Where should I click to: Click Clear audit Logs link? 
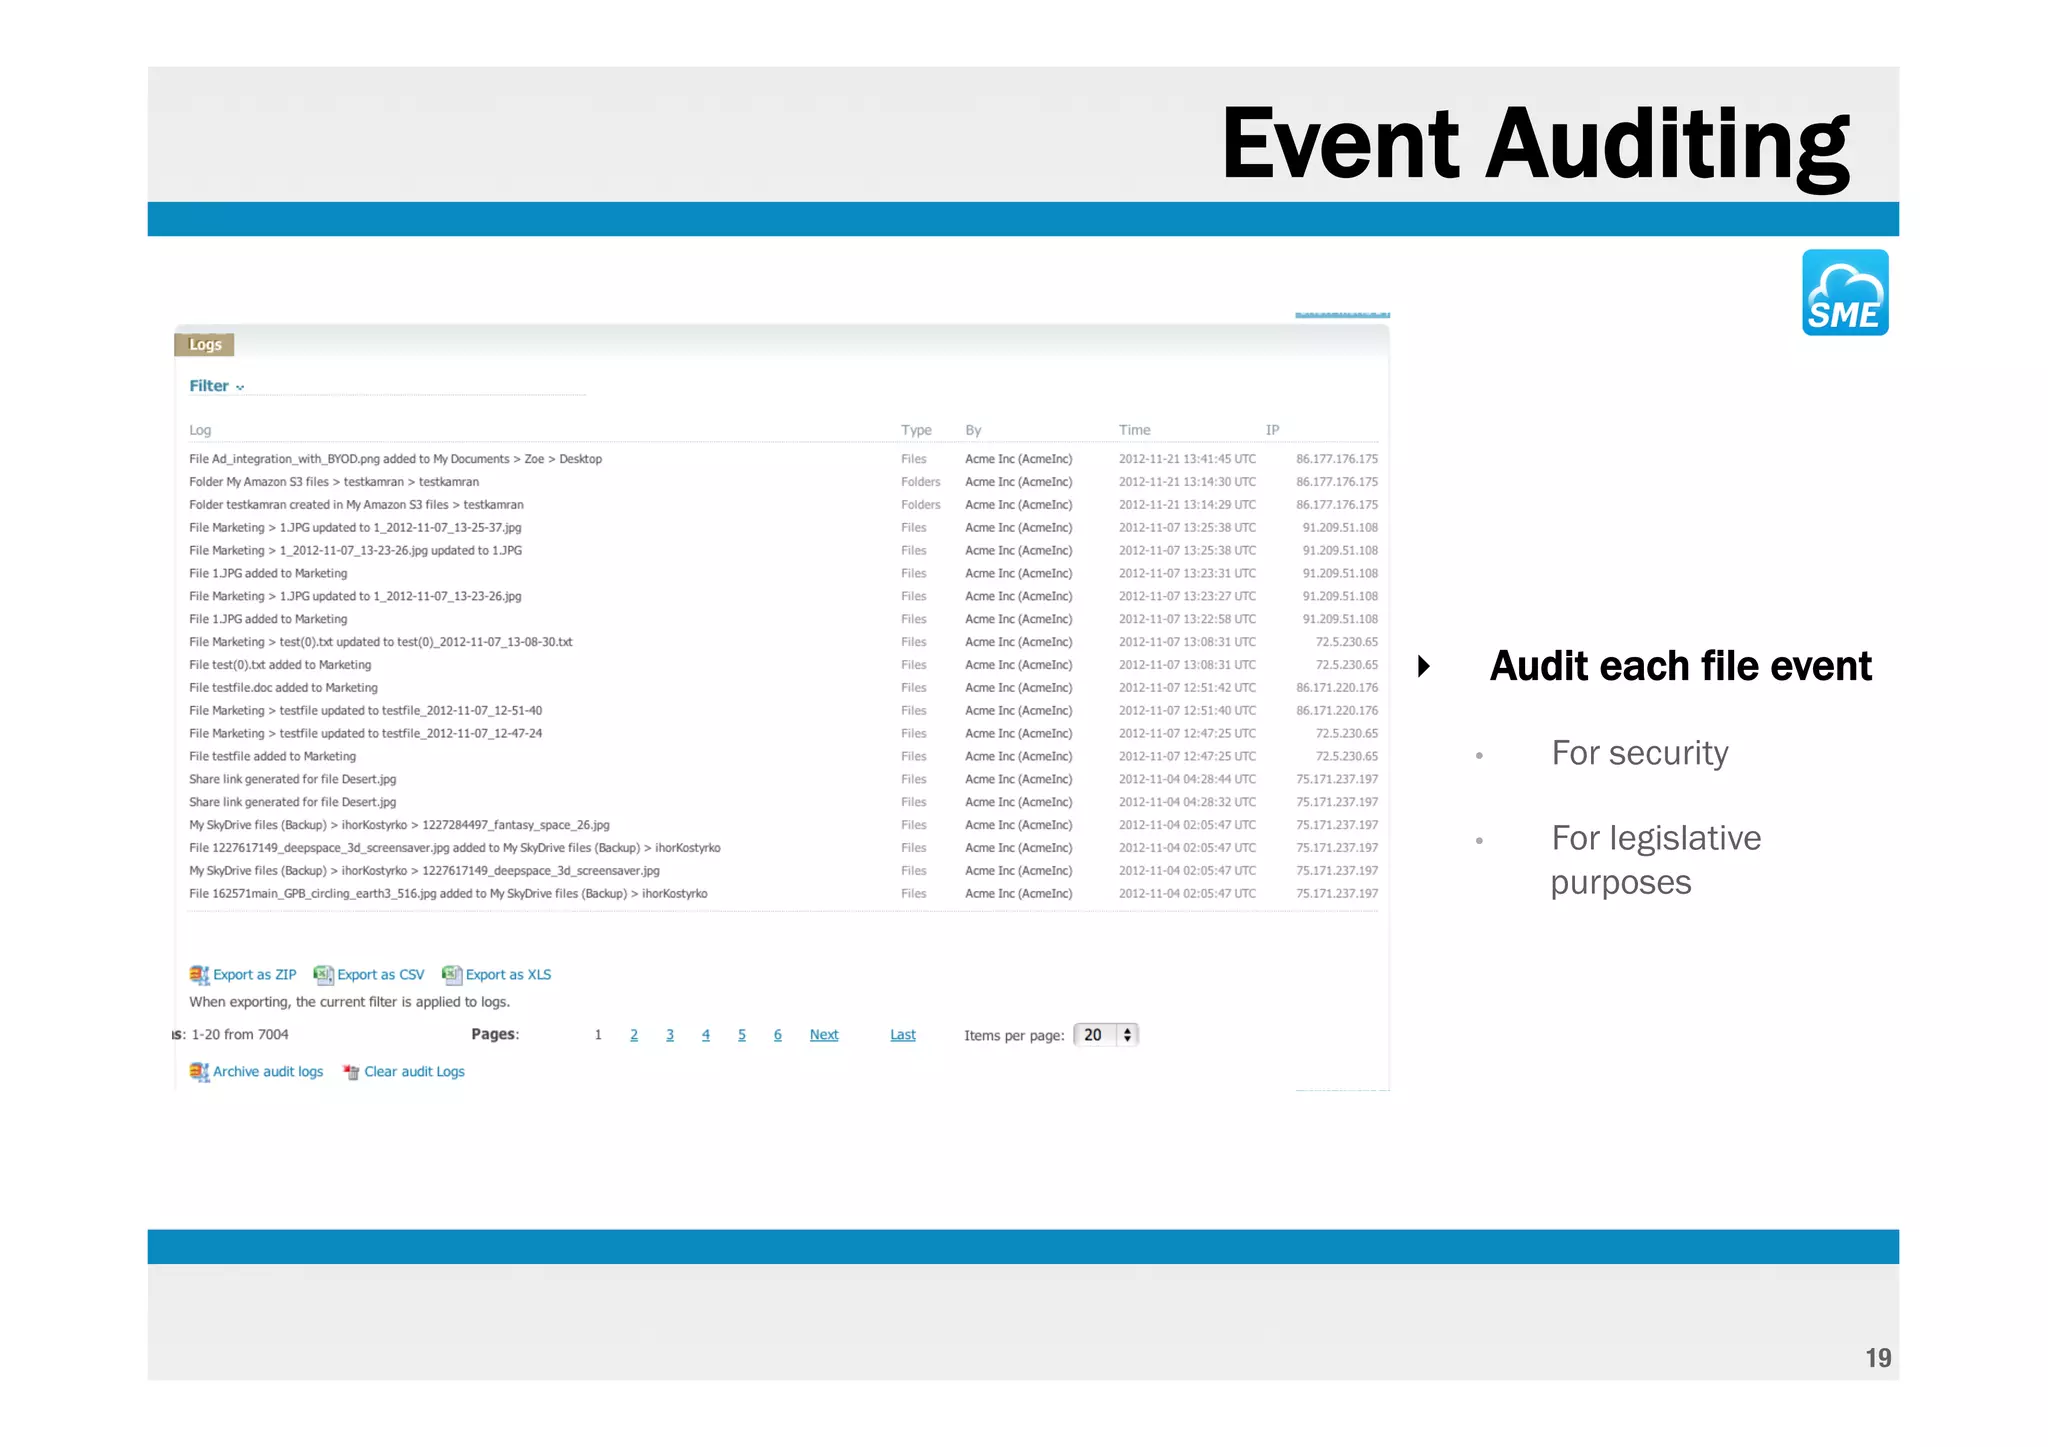414,1072
